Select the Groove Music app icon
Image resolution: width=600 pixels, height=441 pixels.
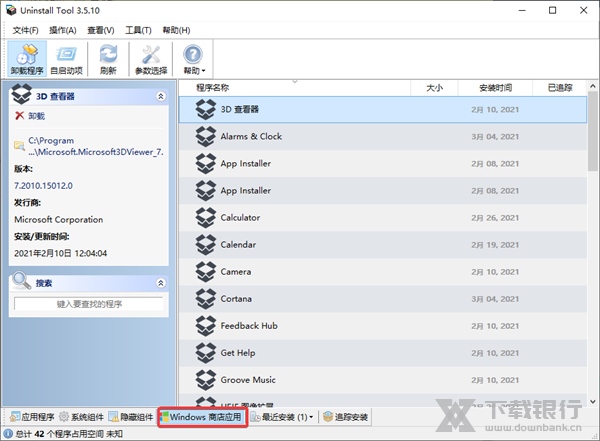206,380
